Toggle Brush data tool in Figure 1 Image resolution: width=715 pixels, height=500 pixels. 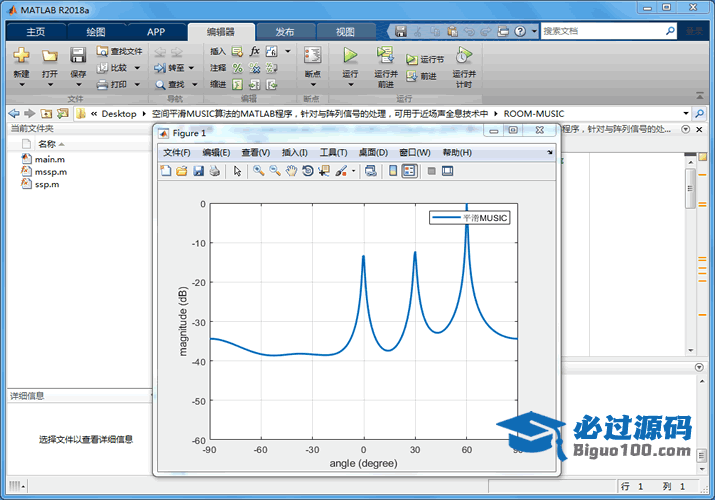pos(341,171)
